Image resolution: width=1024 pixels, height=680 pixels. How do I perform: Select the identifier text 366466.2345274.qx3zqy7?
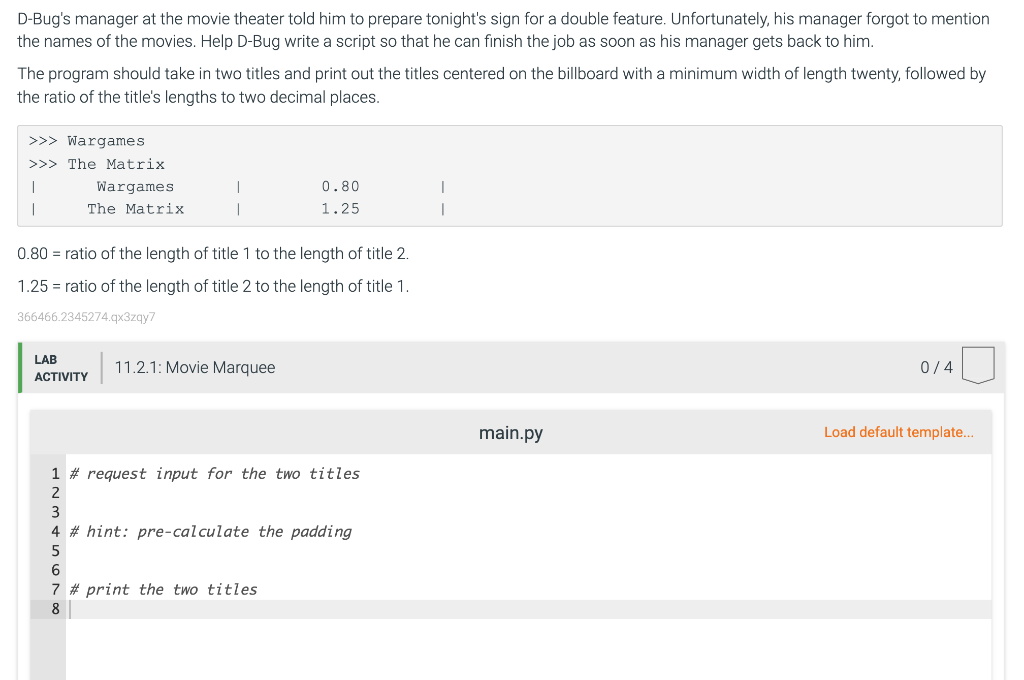[85, 317]
